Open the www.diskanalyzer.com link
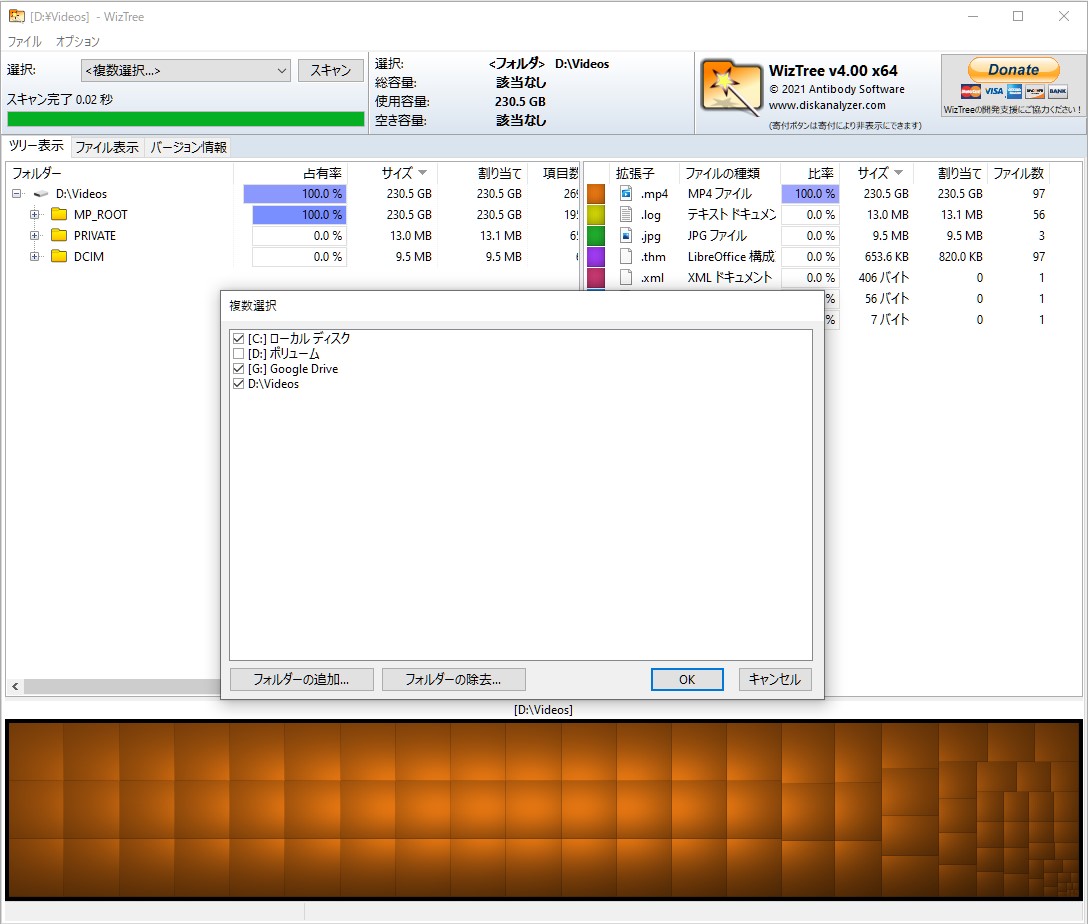 coord(826,105)
